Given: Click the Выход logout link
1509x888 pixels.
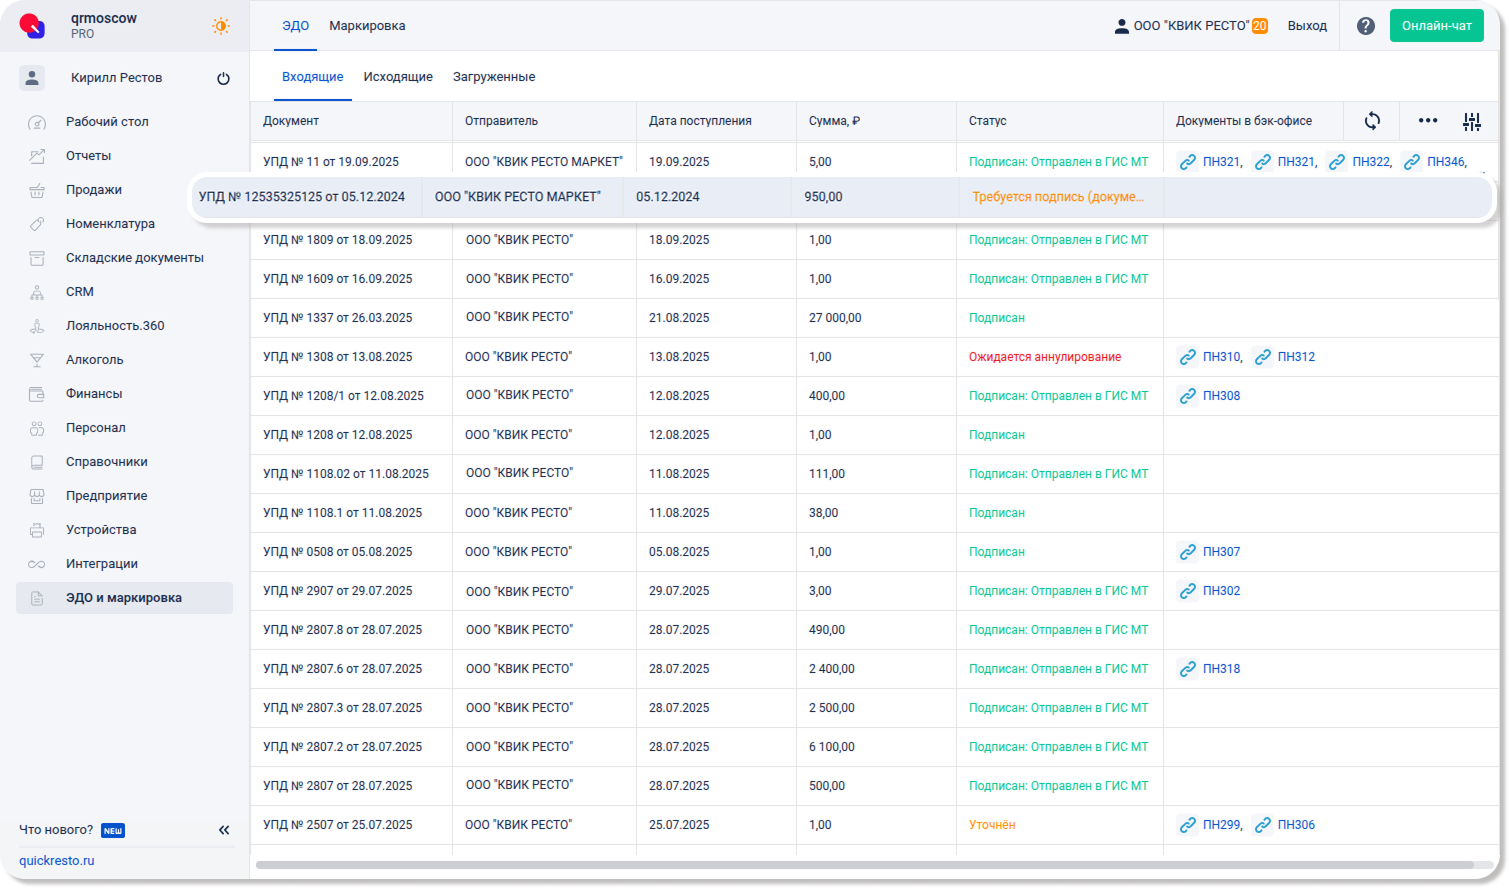Looking at the screenshot, I should pos(1307,26).
